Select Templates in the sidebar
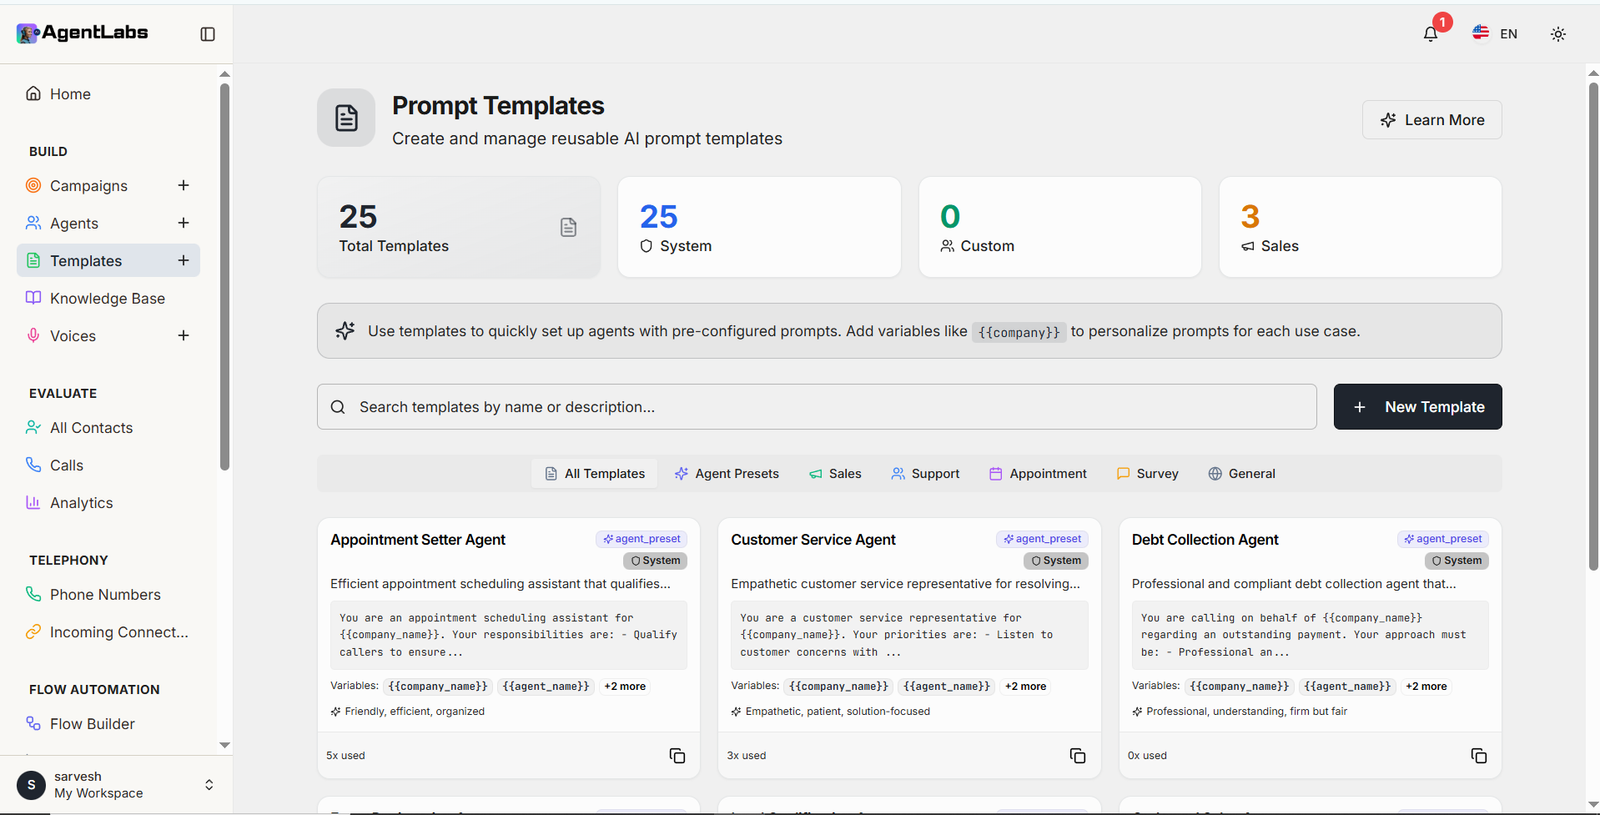The height and width of the screenshot is (815, 1600). tap(86, 261)
